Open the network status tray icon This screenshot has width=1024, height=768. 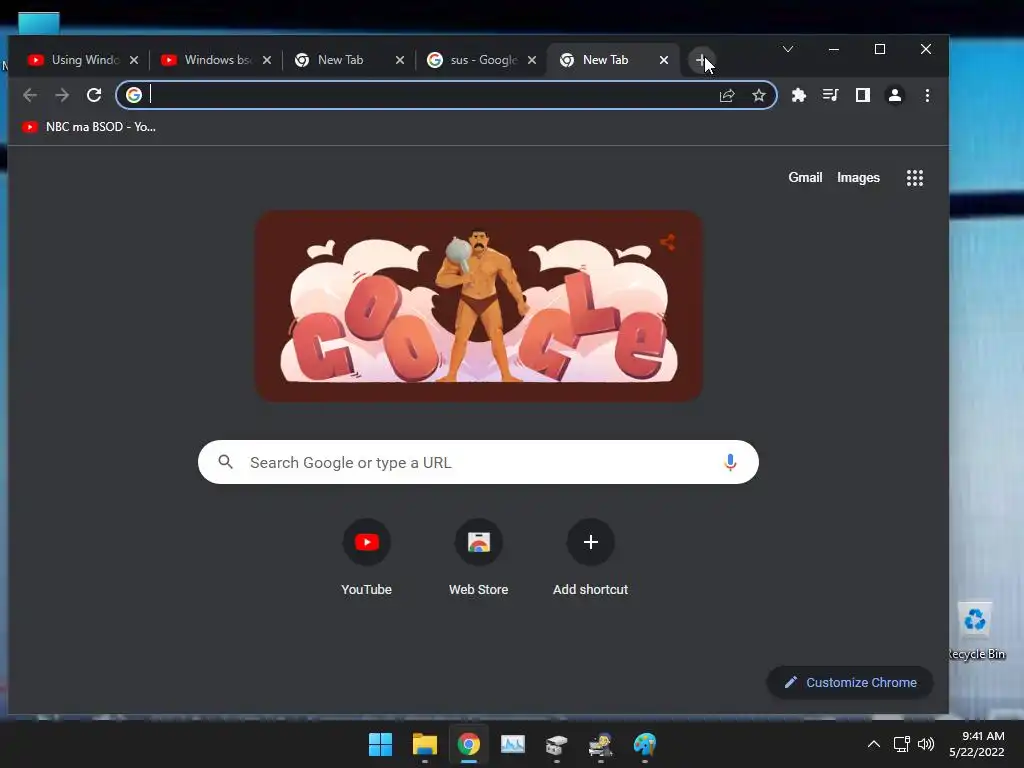901,744
